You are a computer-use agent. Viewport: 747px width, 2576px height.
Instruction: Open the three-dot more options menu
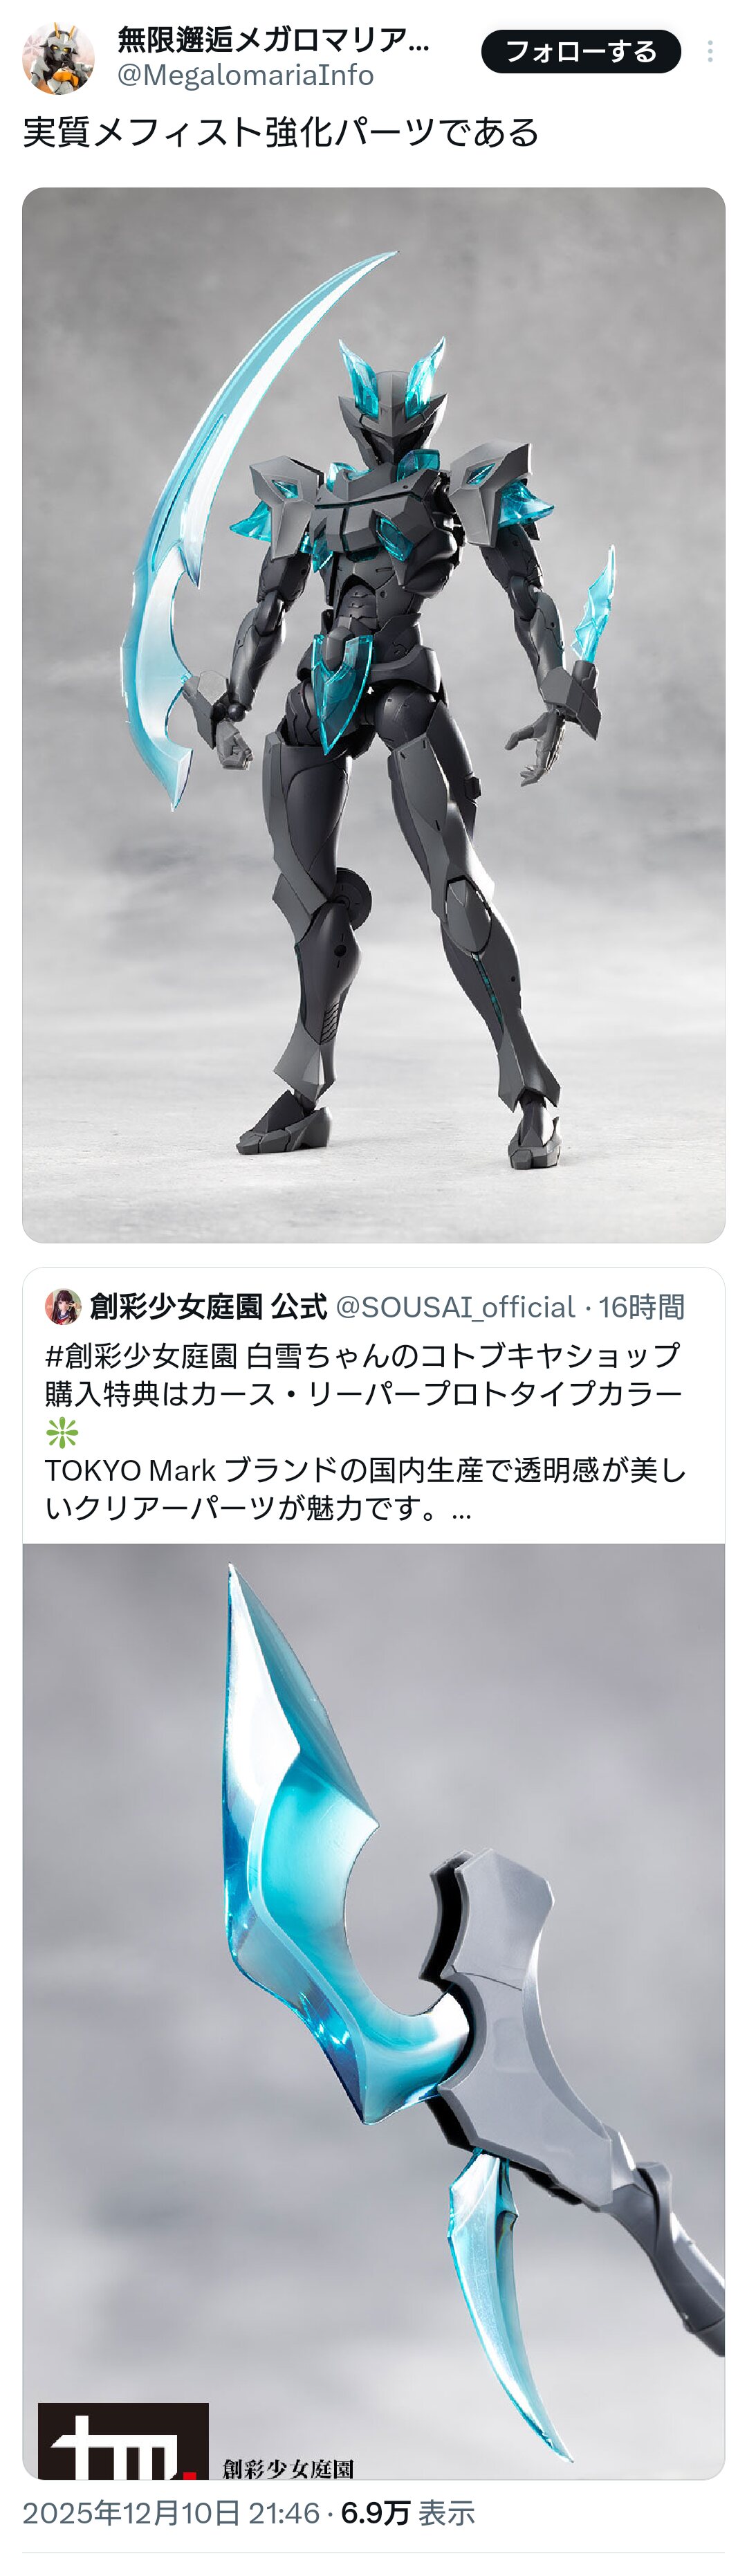(710, 52)
